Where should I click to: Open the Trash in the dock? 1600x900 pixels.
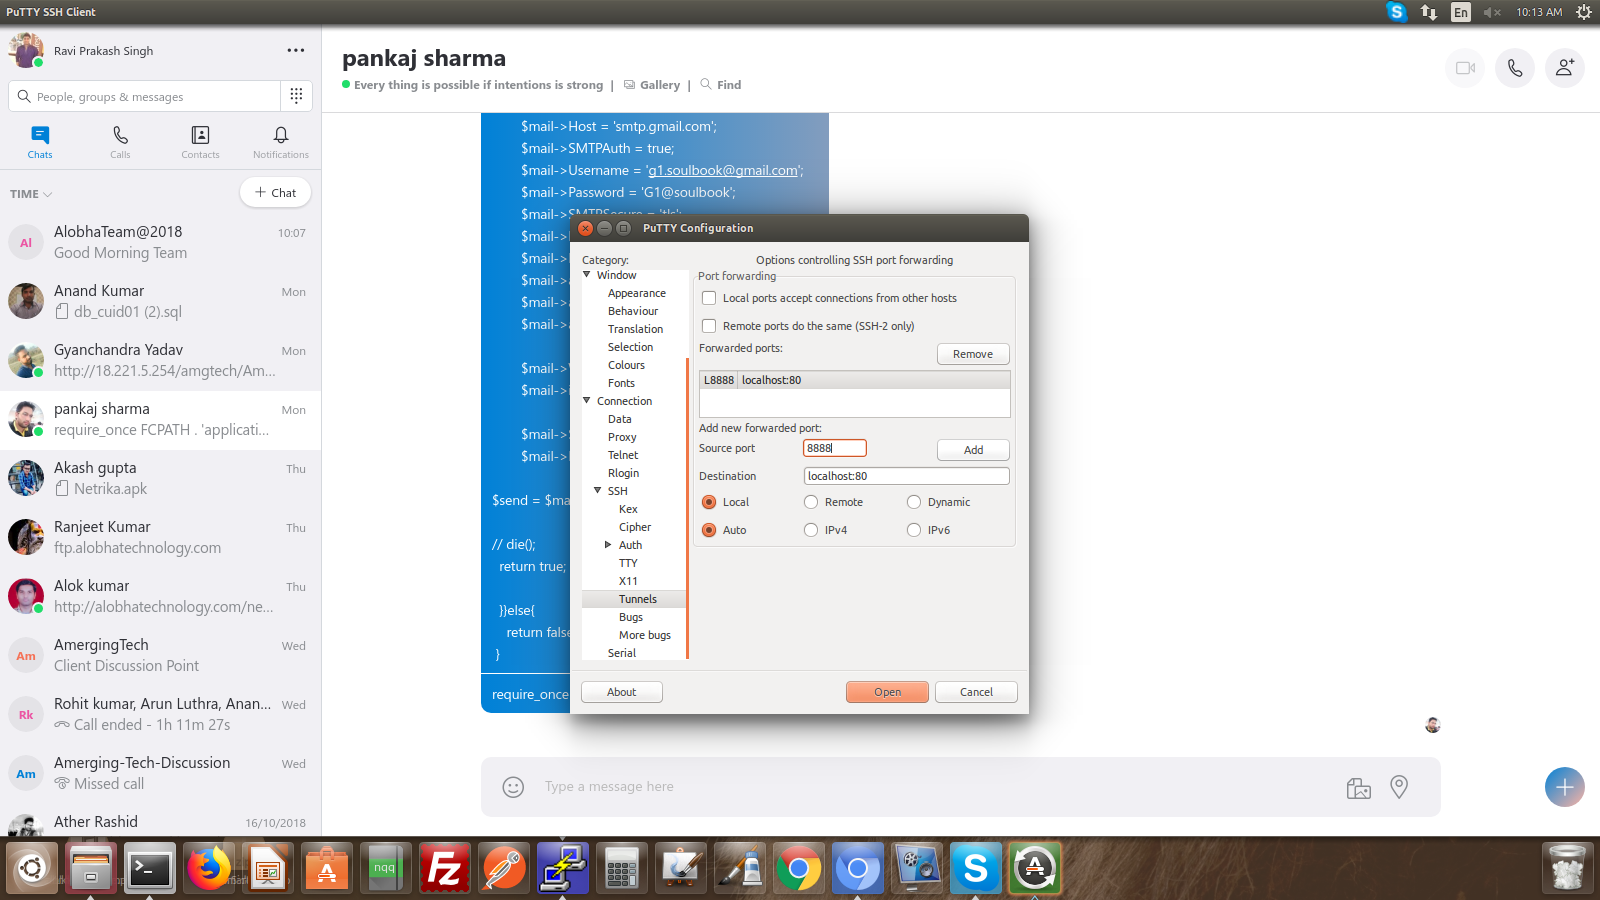pyautogui.click(x=1566, y=868)
